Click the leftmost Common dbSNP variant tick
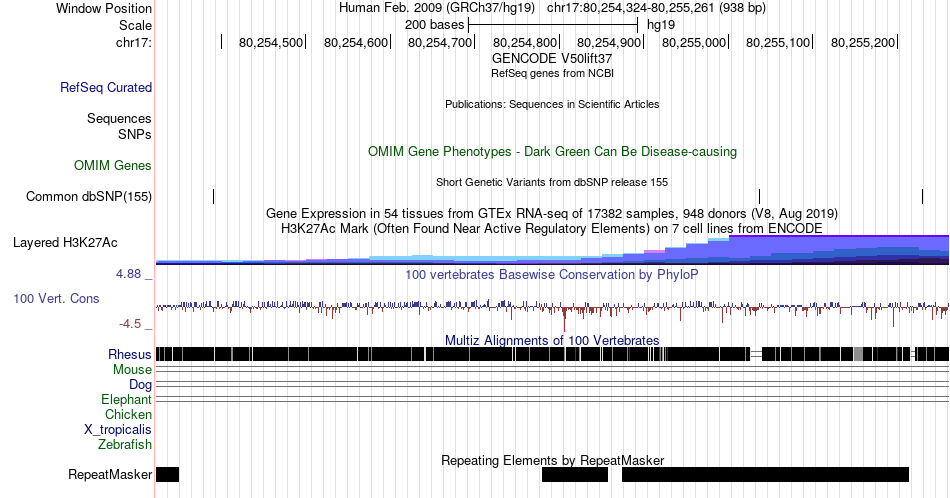 tap(214, 196)
